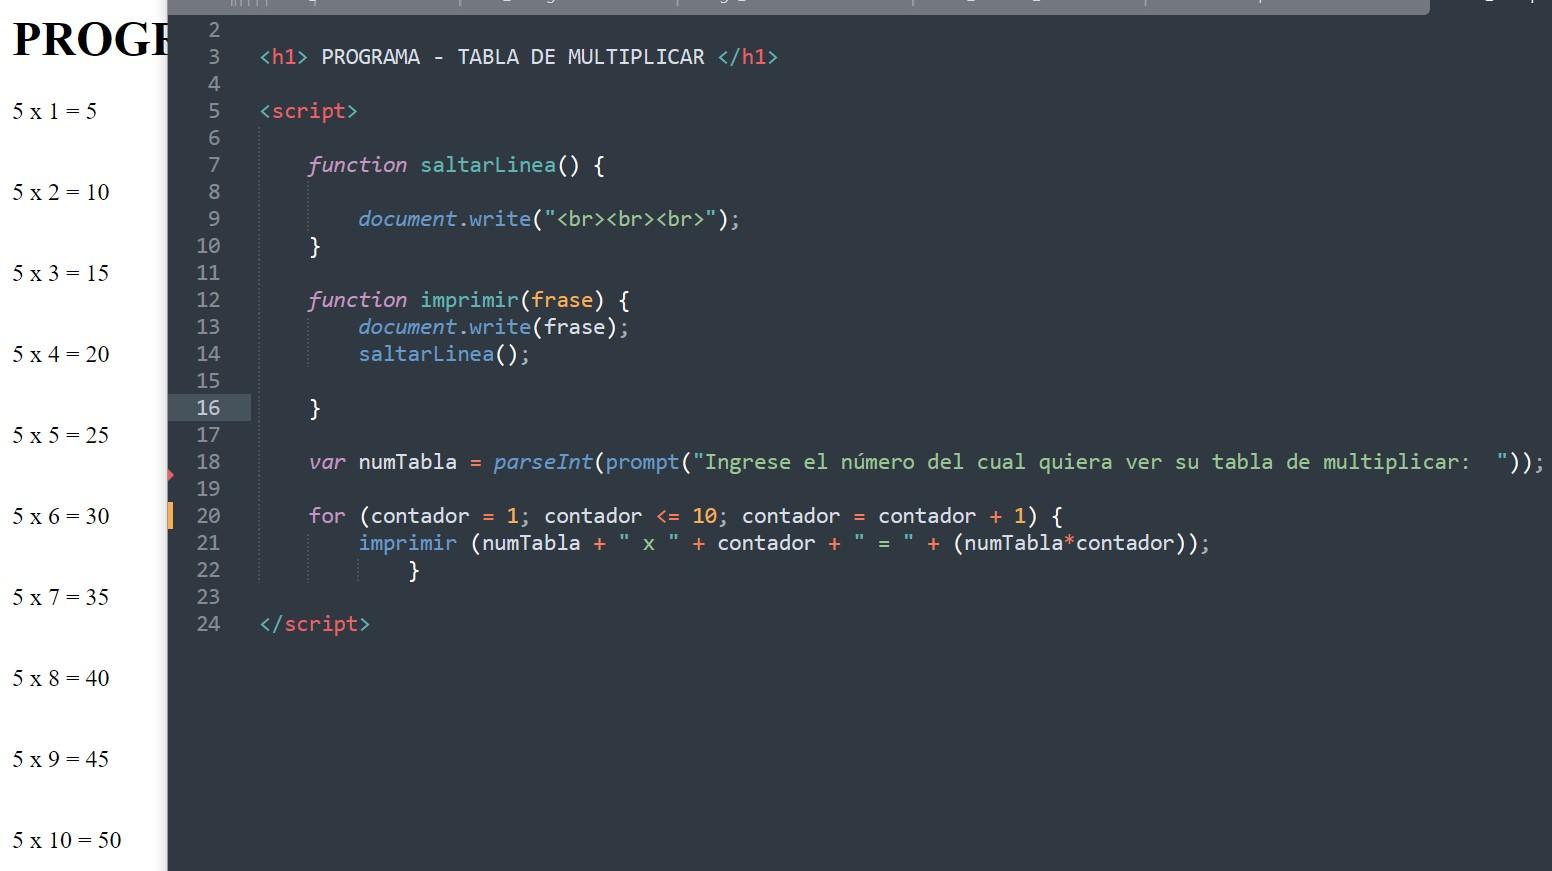Click the "parseInt" function name
The height and width of the screenshot is (871, 1552).
[x=543, y=462]
